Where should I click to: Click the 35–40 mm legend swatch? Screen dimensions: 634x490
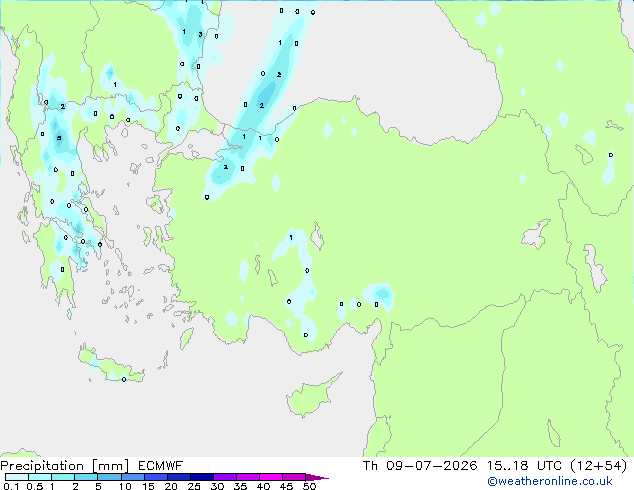click(247, 477)
